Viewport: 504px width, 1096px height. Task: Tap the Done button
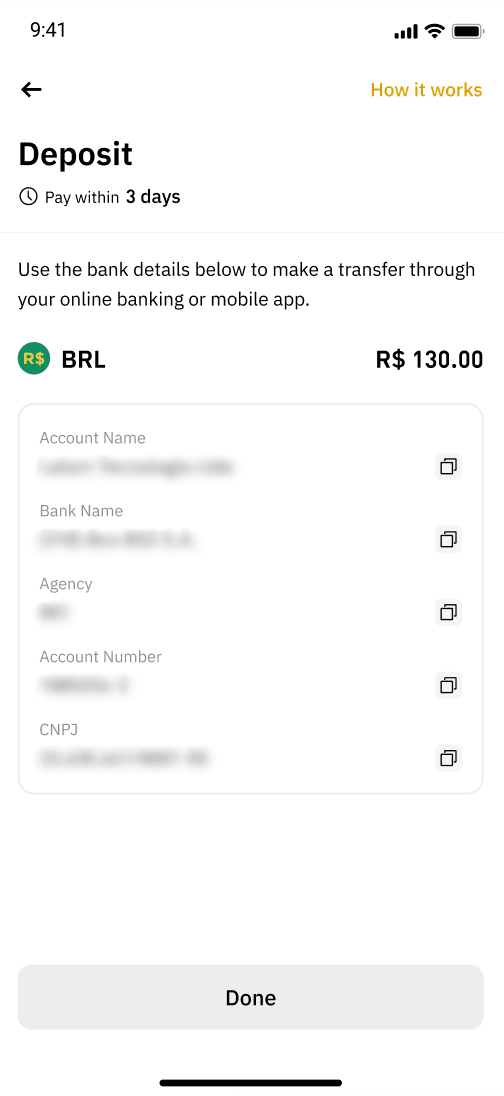(250, 997)
